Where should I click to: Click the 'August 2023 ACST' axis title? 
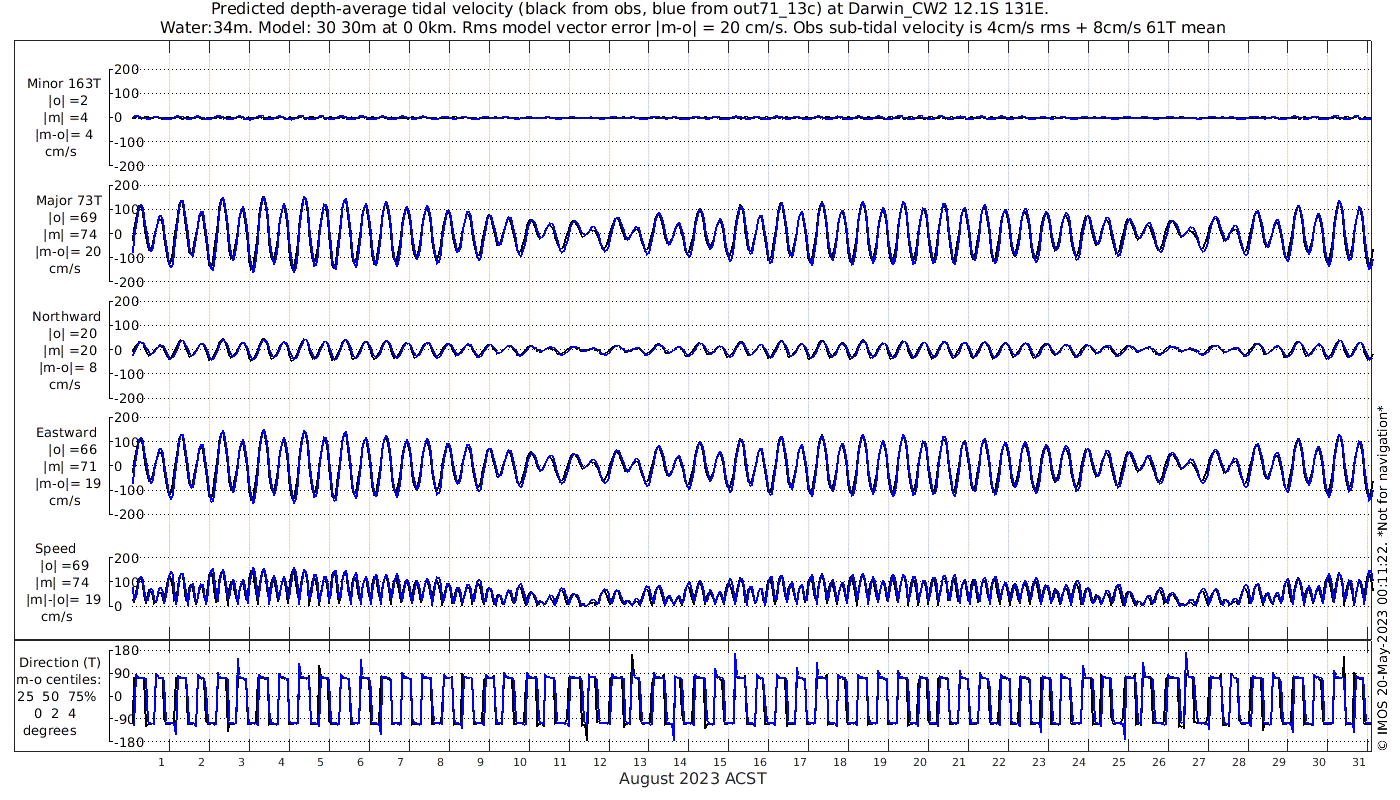click(692, 778)
